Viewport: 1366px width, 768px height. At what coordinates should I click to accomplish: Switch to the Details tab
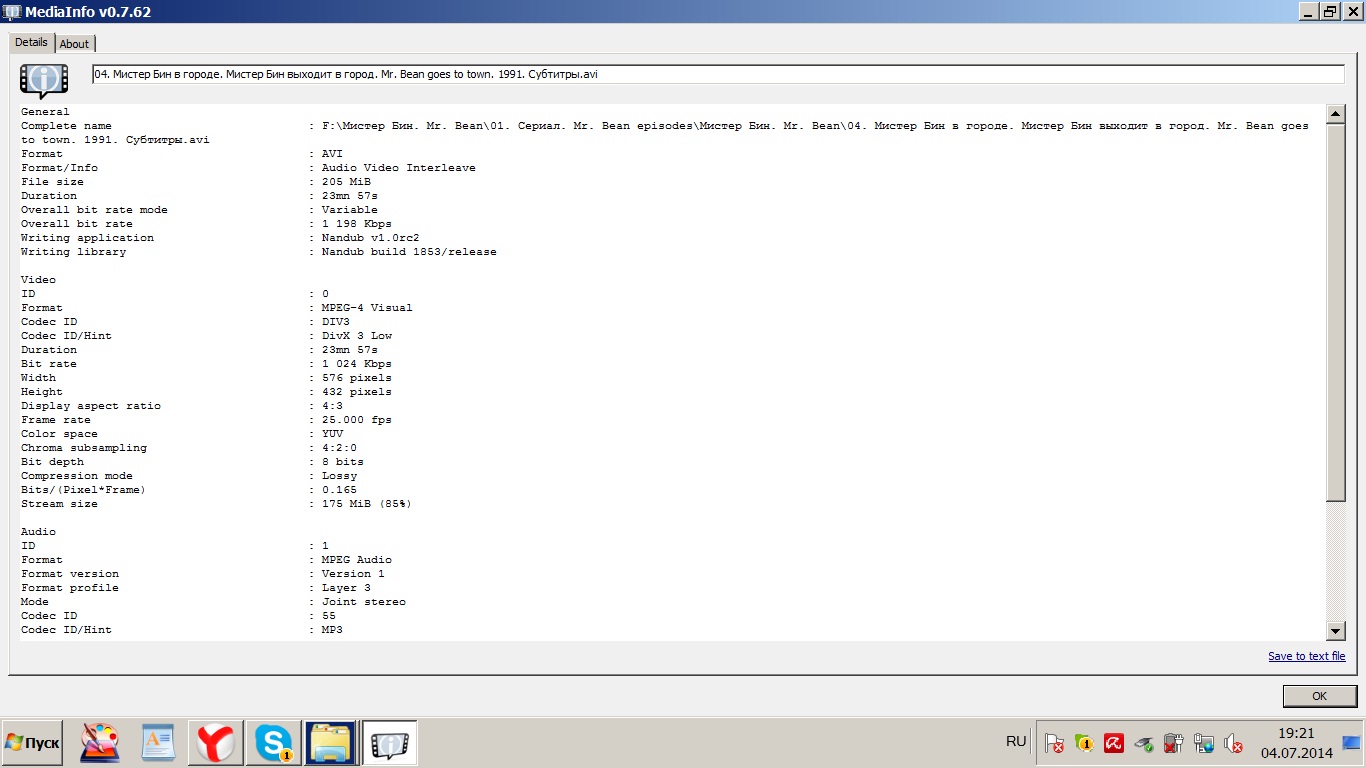point(31,42)
